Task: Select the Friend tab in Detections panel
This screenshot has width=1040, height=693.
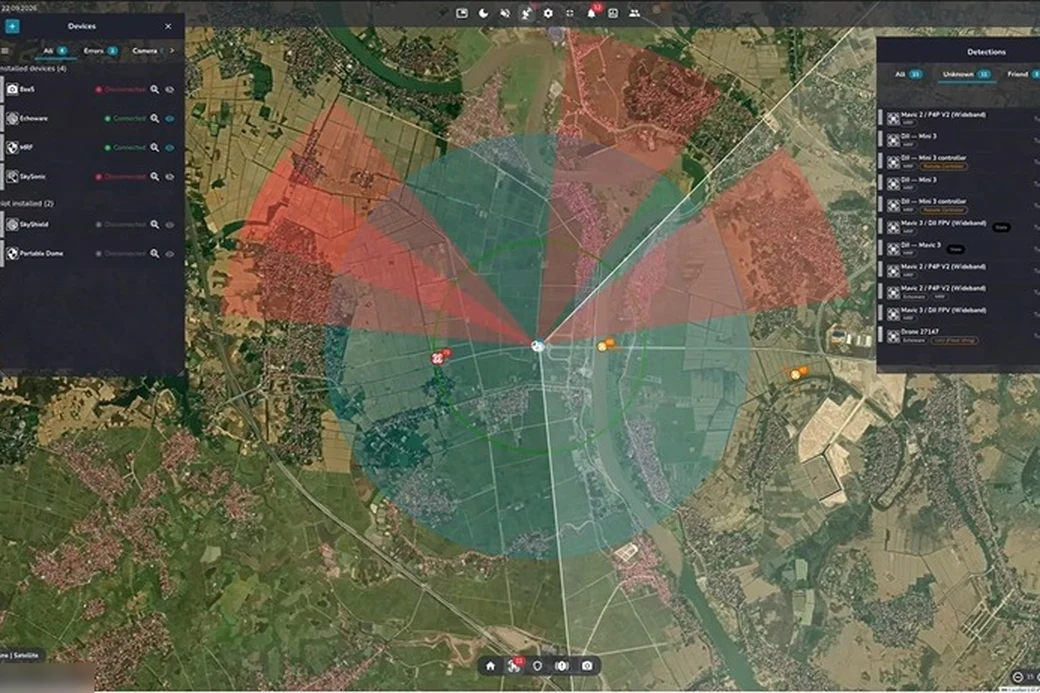Action: click(x=1022, y=74)
